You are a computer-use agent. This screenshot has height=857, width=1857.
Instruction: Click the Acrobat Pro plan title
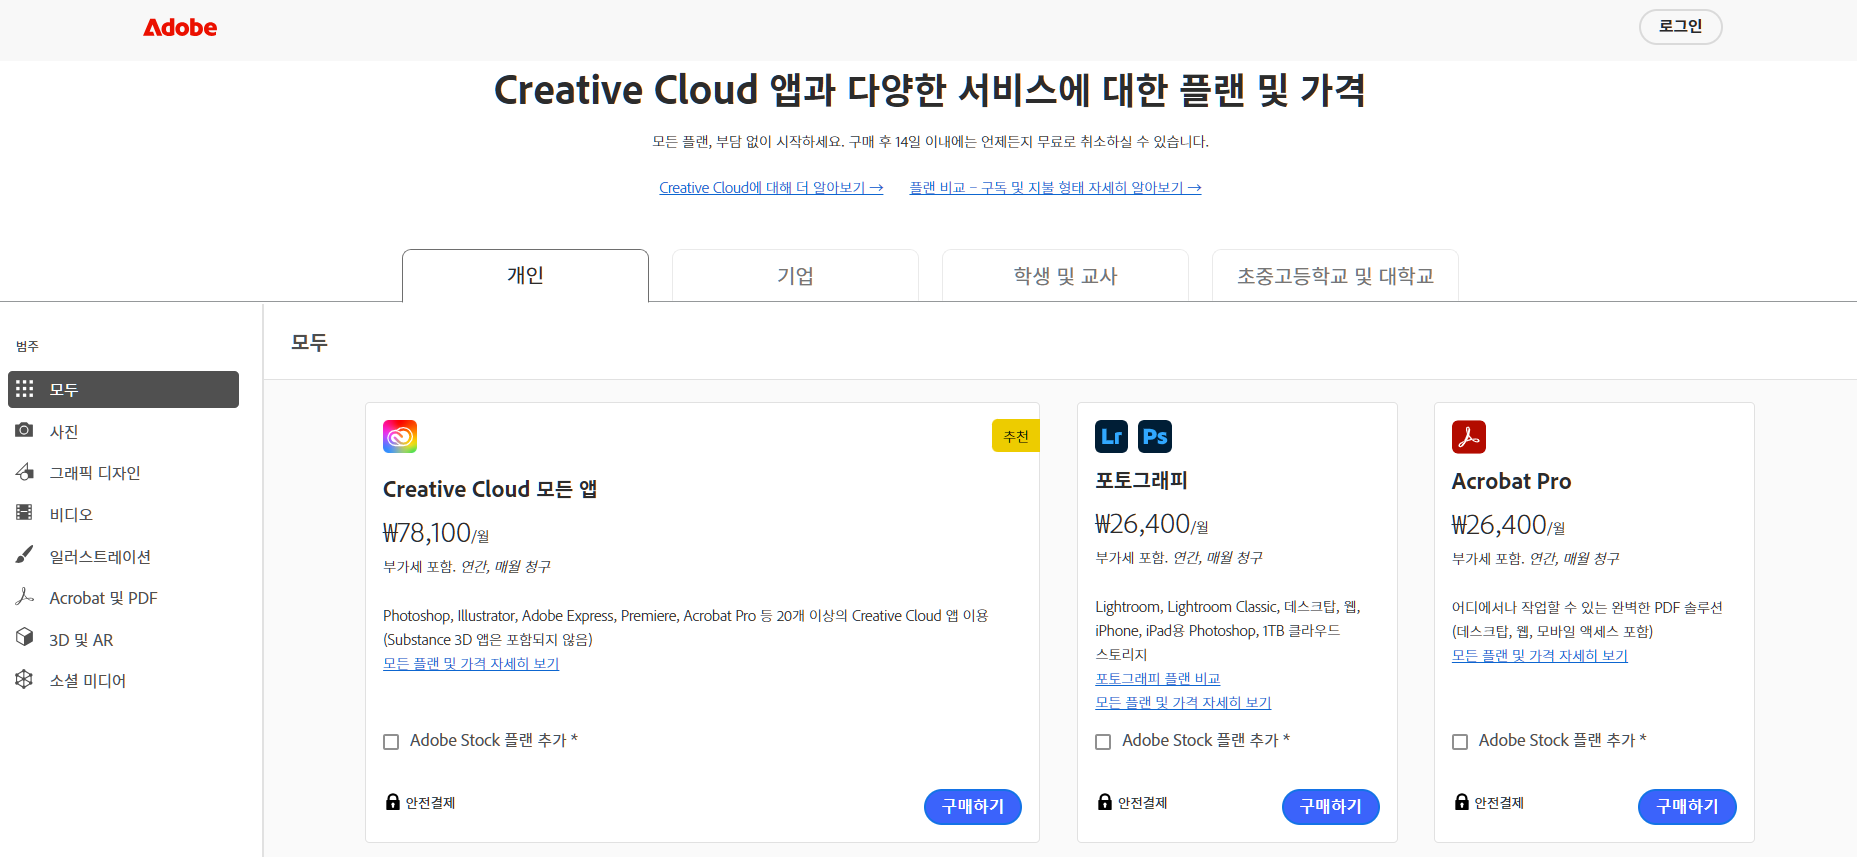[x=1511, y=481]
